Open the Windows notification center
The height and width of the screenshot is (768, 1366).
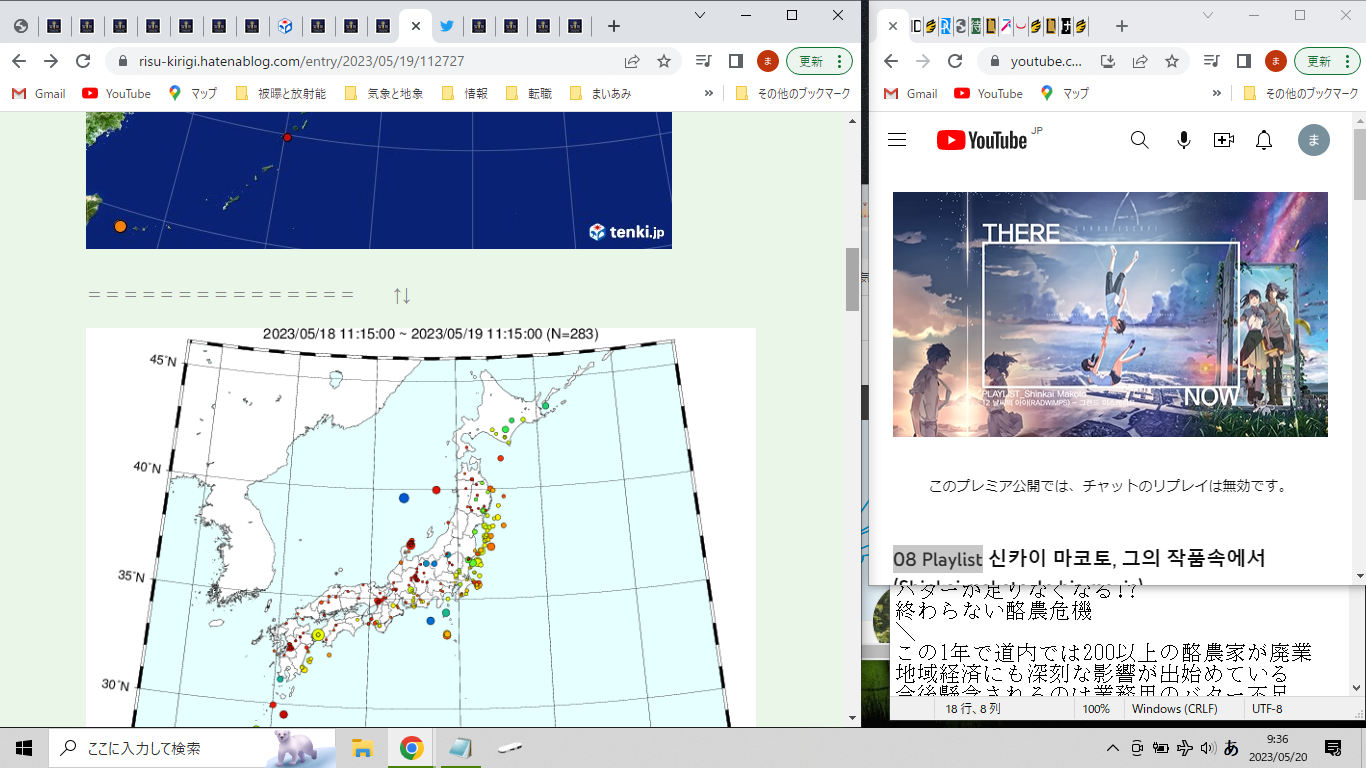tap(1333, 748)
